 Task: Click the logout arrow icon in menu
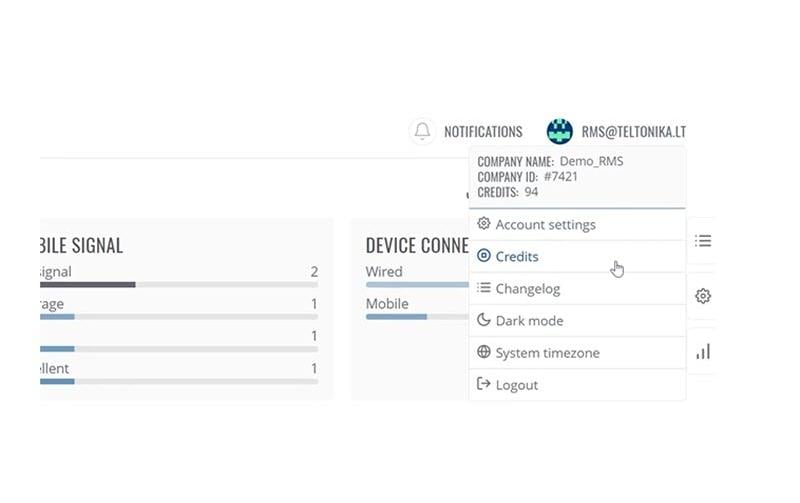(484, 385)
